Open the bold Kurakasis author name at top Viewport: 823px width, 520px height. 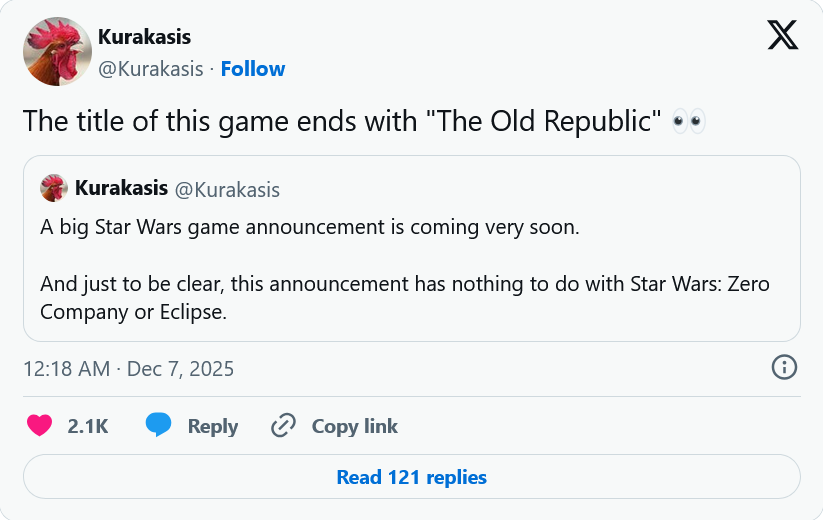coord(144,37)
